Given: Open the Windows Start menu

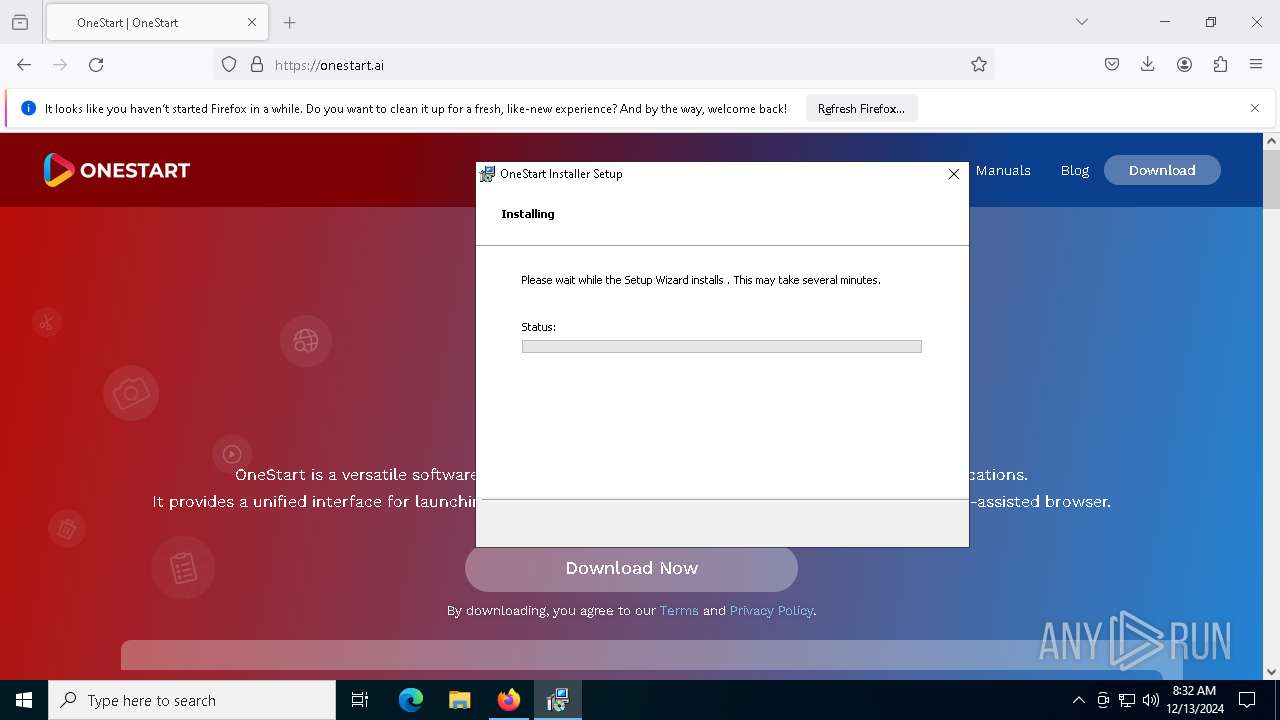Looking at the screenshot, I should pyautogui.click(x=24, y=700).
